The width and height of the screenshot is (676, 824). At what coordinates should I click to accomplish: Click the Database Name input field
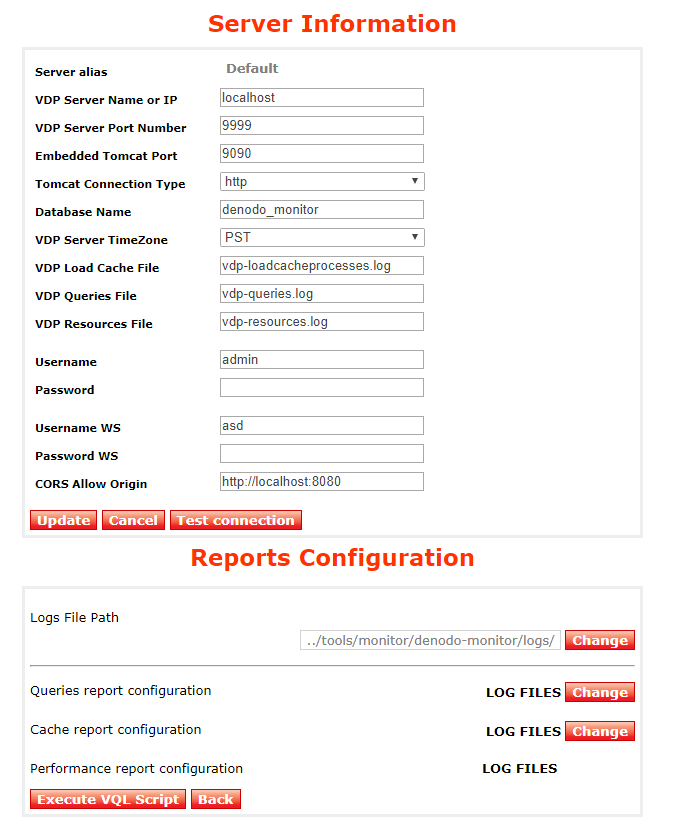322,210
